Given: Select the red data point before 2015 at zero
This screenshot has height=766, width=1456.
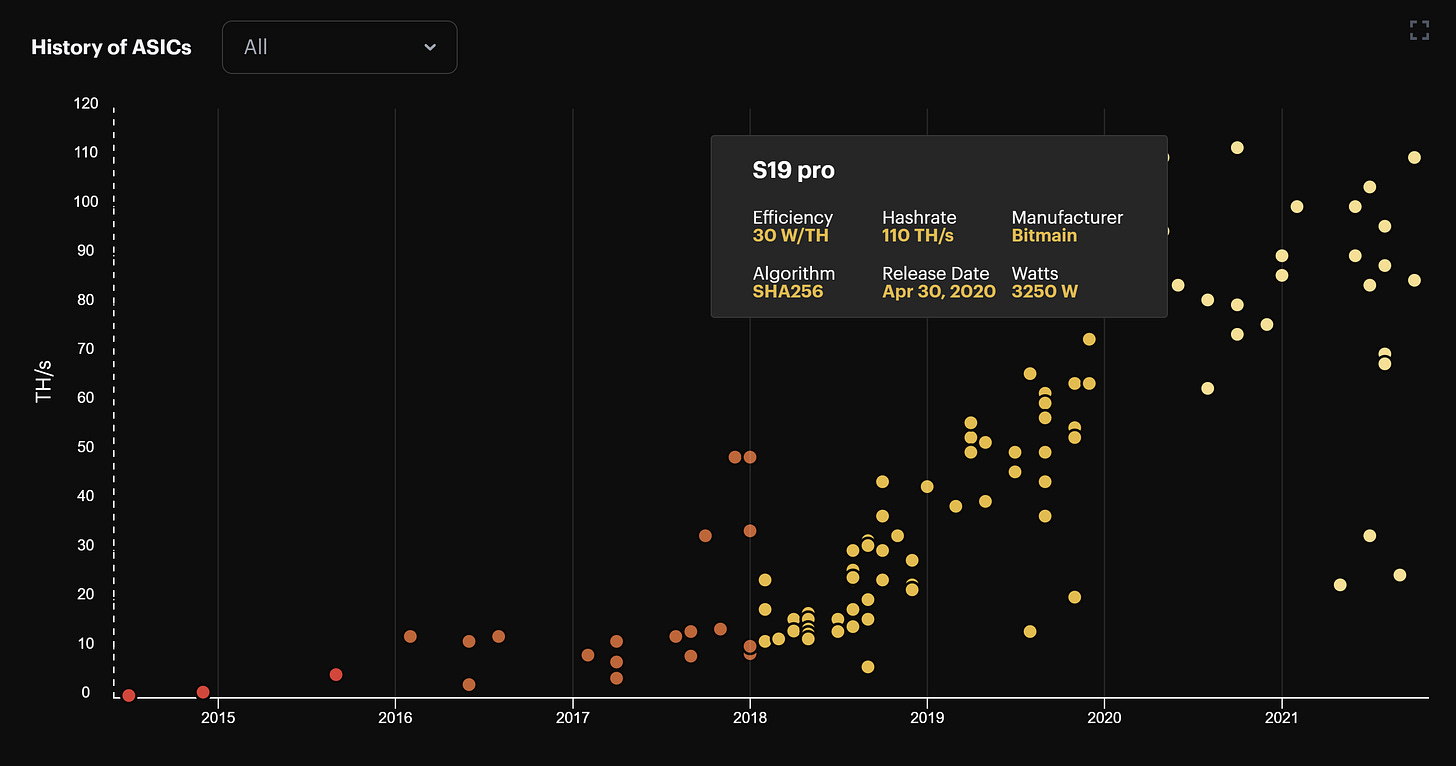Looking at the screenshot, I should point(129,695).
